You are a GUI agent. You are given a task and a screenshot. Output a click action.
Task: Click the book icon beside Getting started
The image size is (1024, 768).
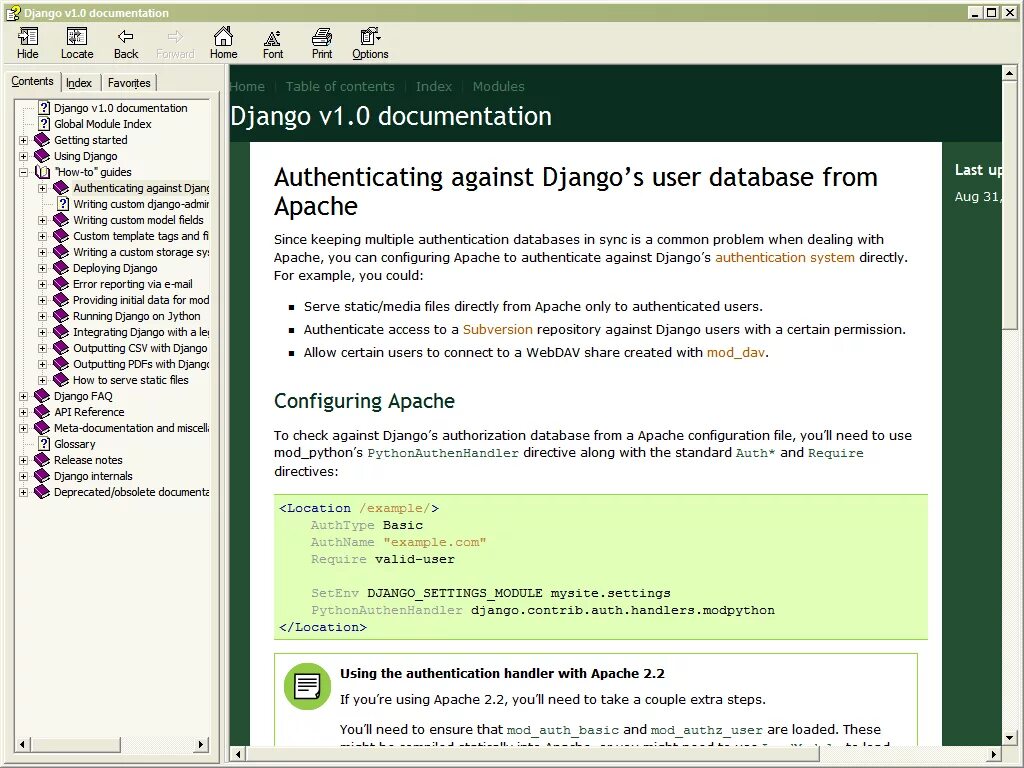[42, 140]
